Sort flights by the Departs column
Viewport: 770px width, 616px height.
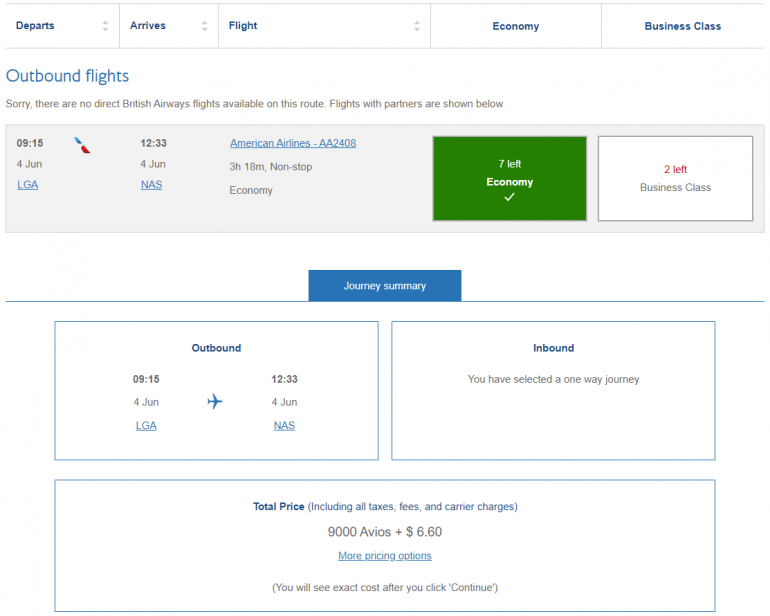(36, 26)
